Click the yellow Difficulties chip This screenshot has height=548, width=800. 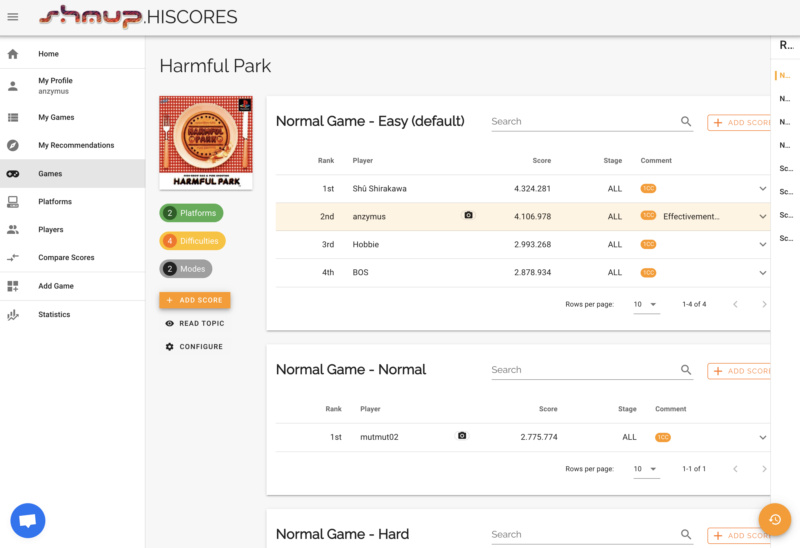[x=192, y=241]
